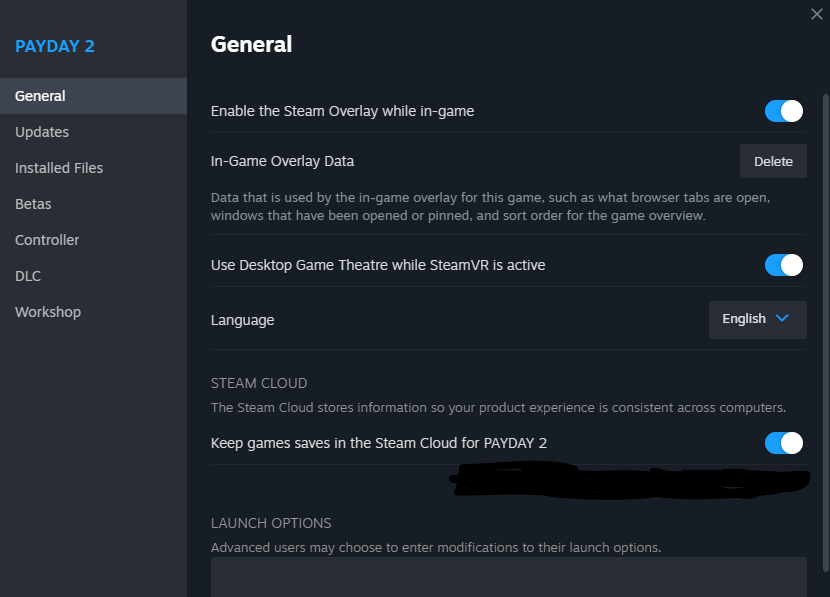Image resolution: width=830 pixels, height=597 pixels.
Task: Click the PAYDAY 2 game title
Action: (x=55, y=46)
